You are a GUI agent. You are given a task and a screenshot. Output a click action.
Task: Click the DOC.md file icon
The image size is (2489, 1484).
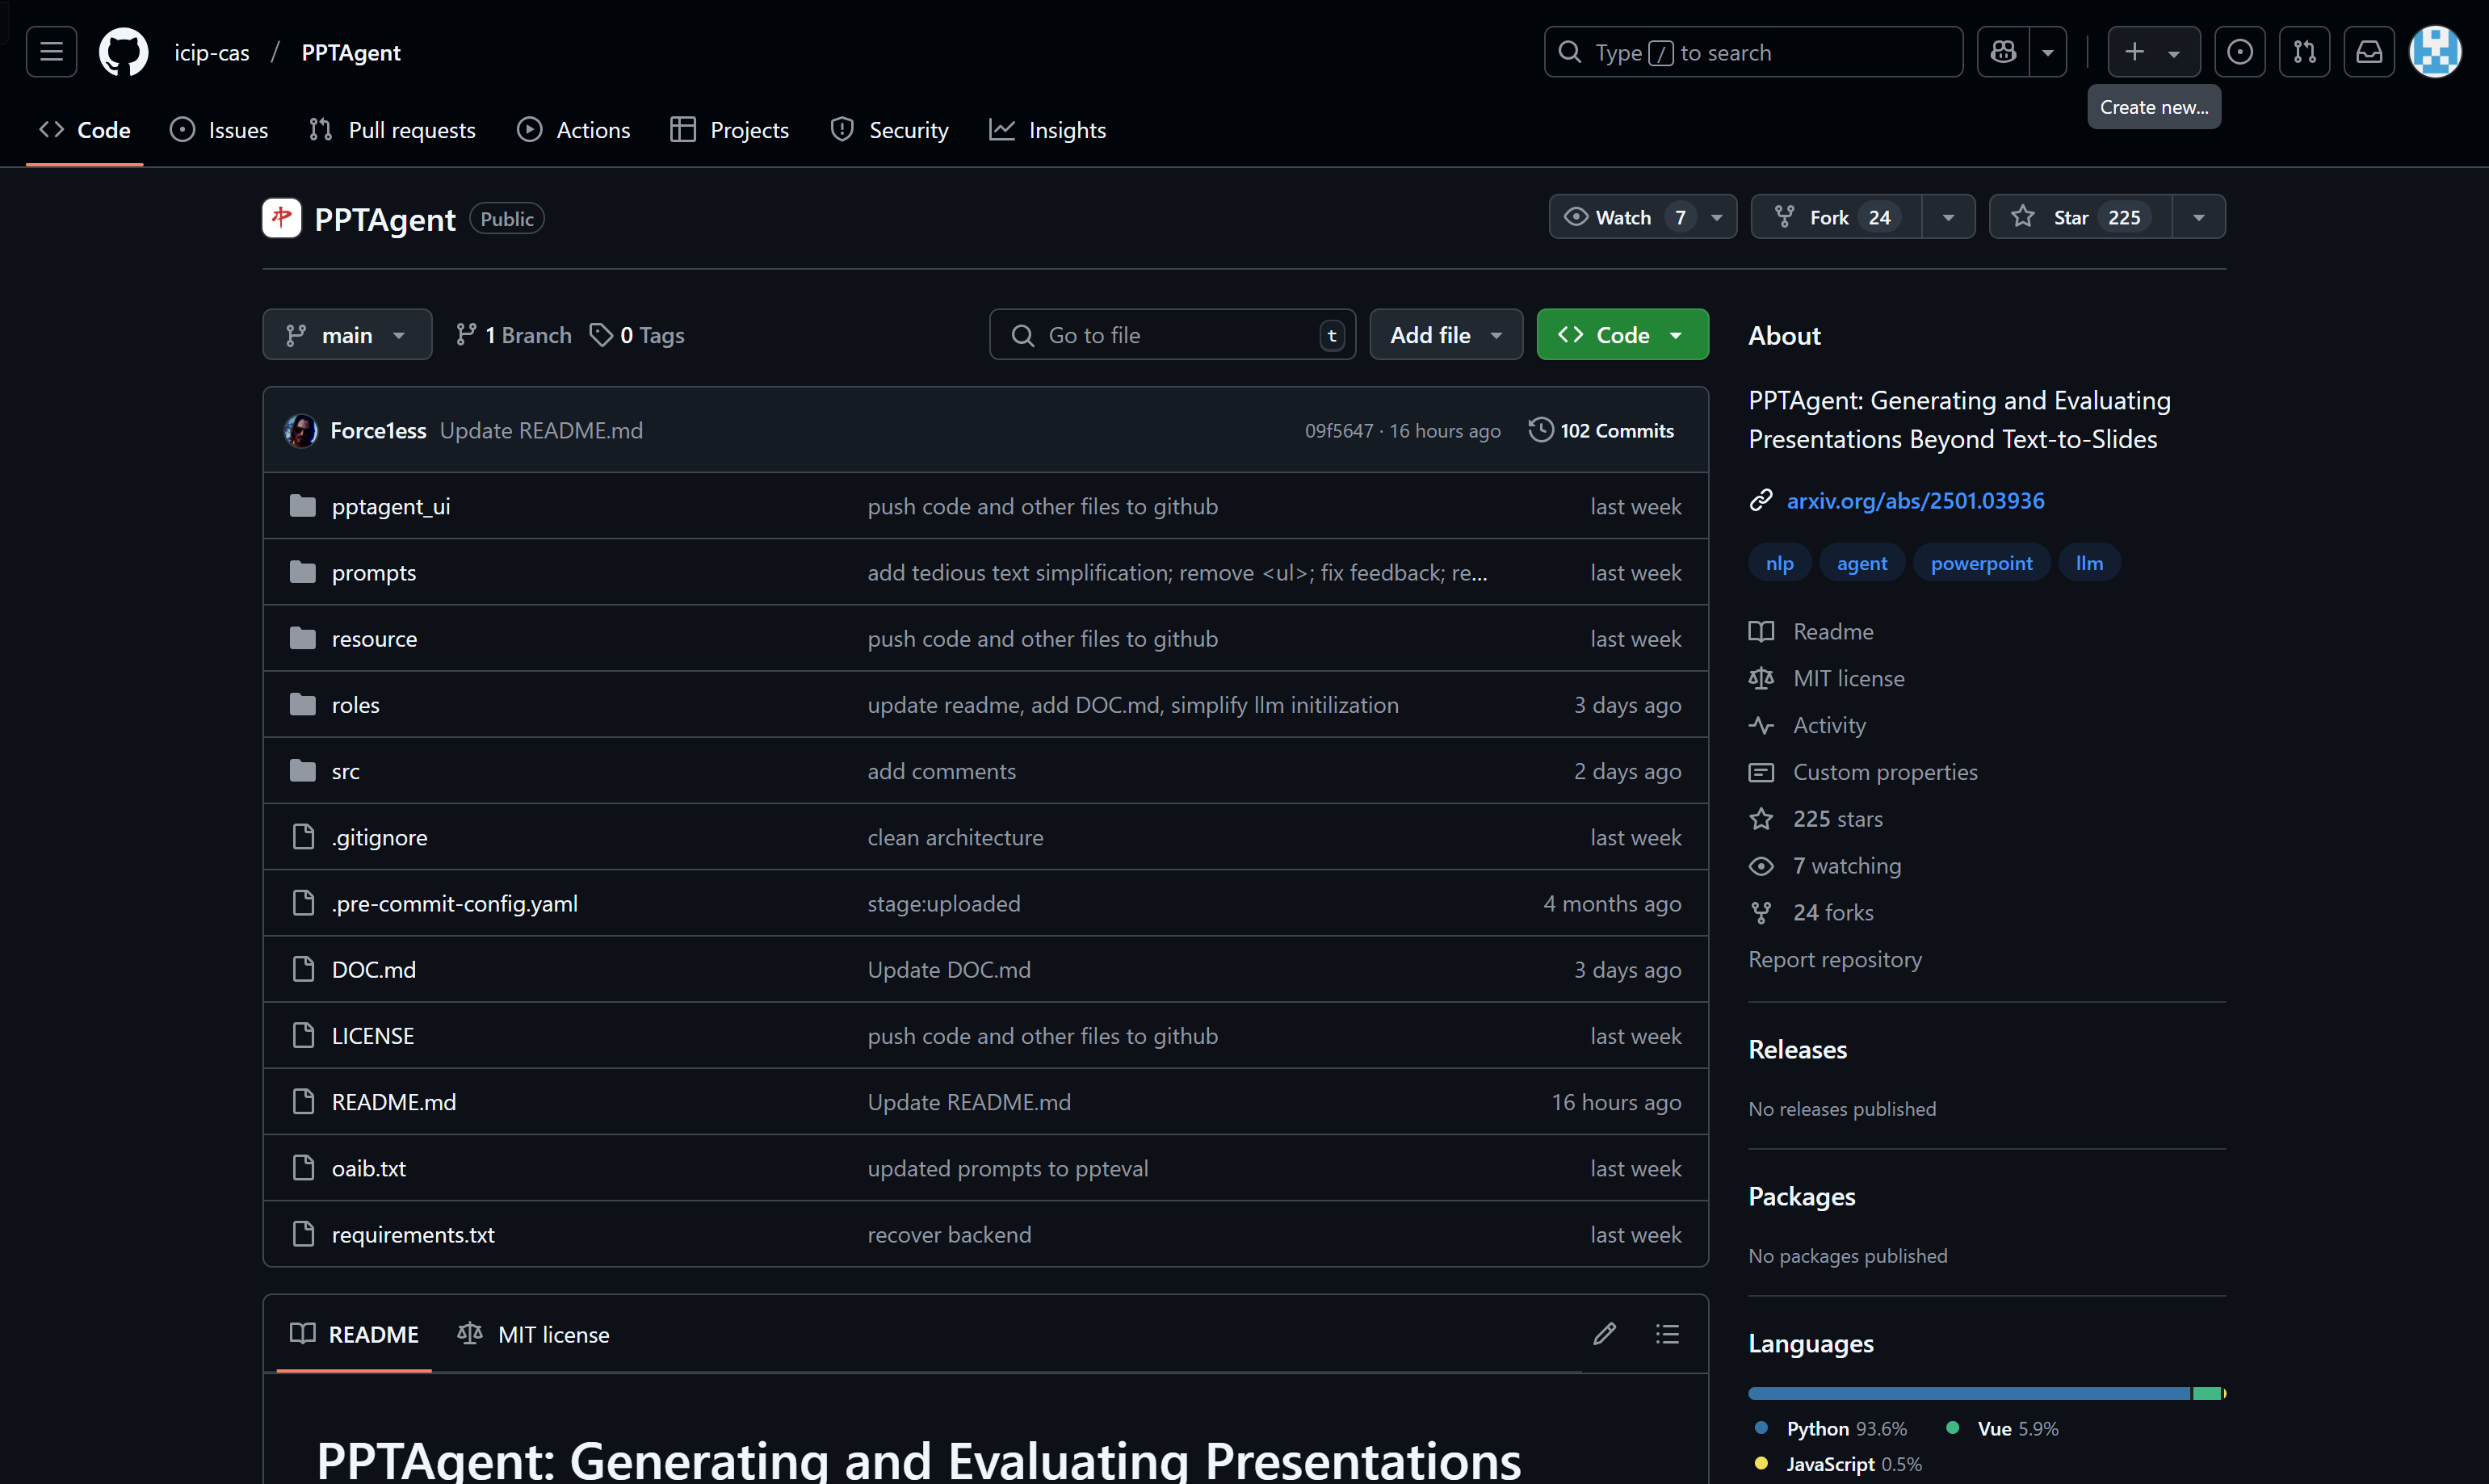pos(303,969)
